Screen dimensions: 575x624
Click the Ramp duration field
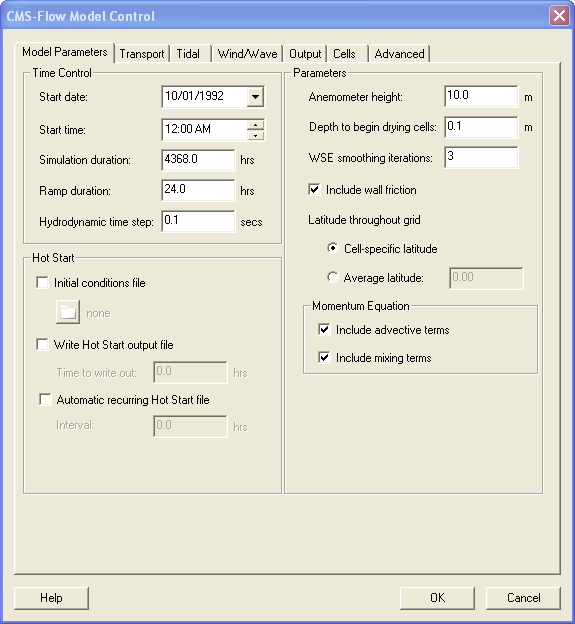click(198, 190)
